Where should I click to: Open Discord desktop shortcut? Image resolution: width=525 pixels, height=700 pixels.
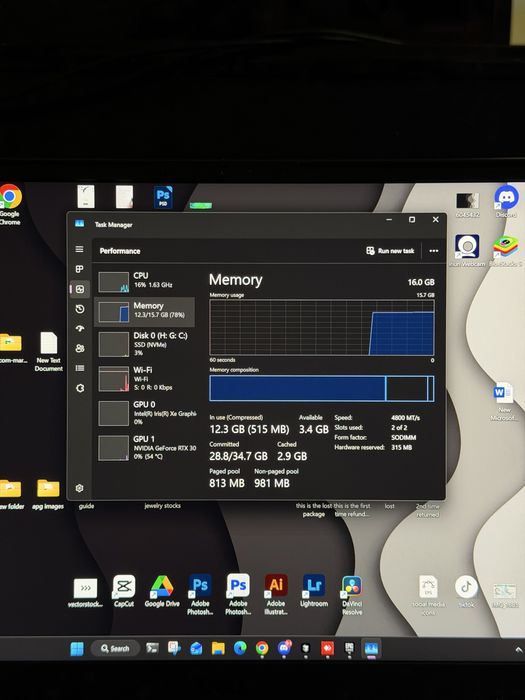(x=507, y=201)
